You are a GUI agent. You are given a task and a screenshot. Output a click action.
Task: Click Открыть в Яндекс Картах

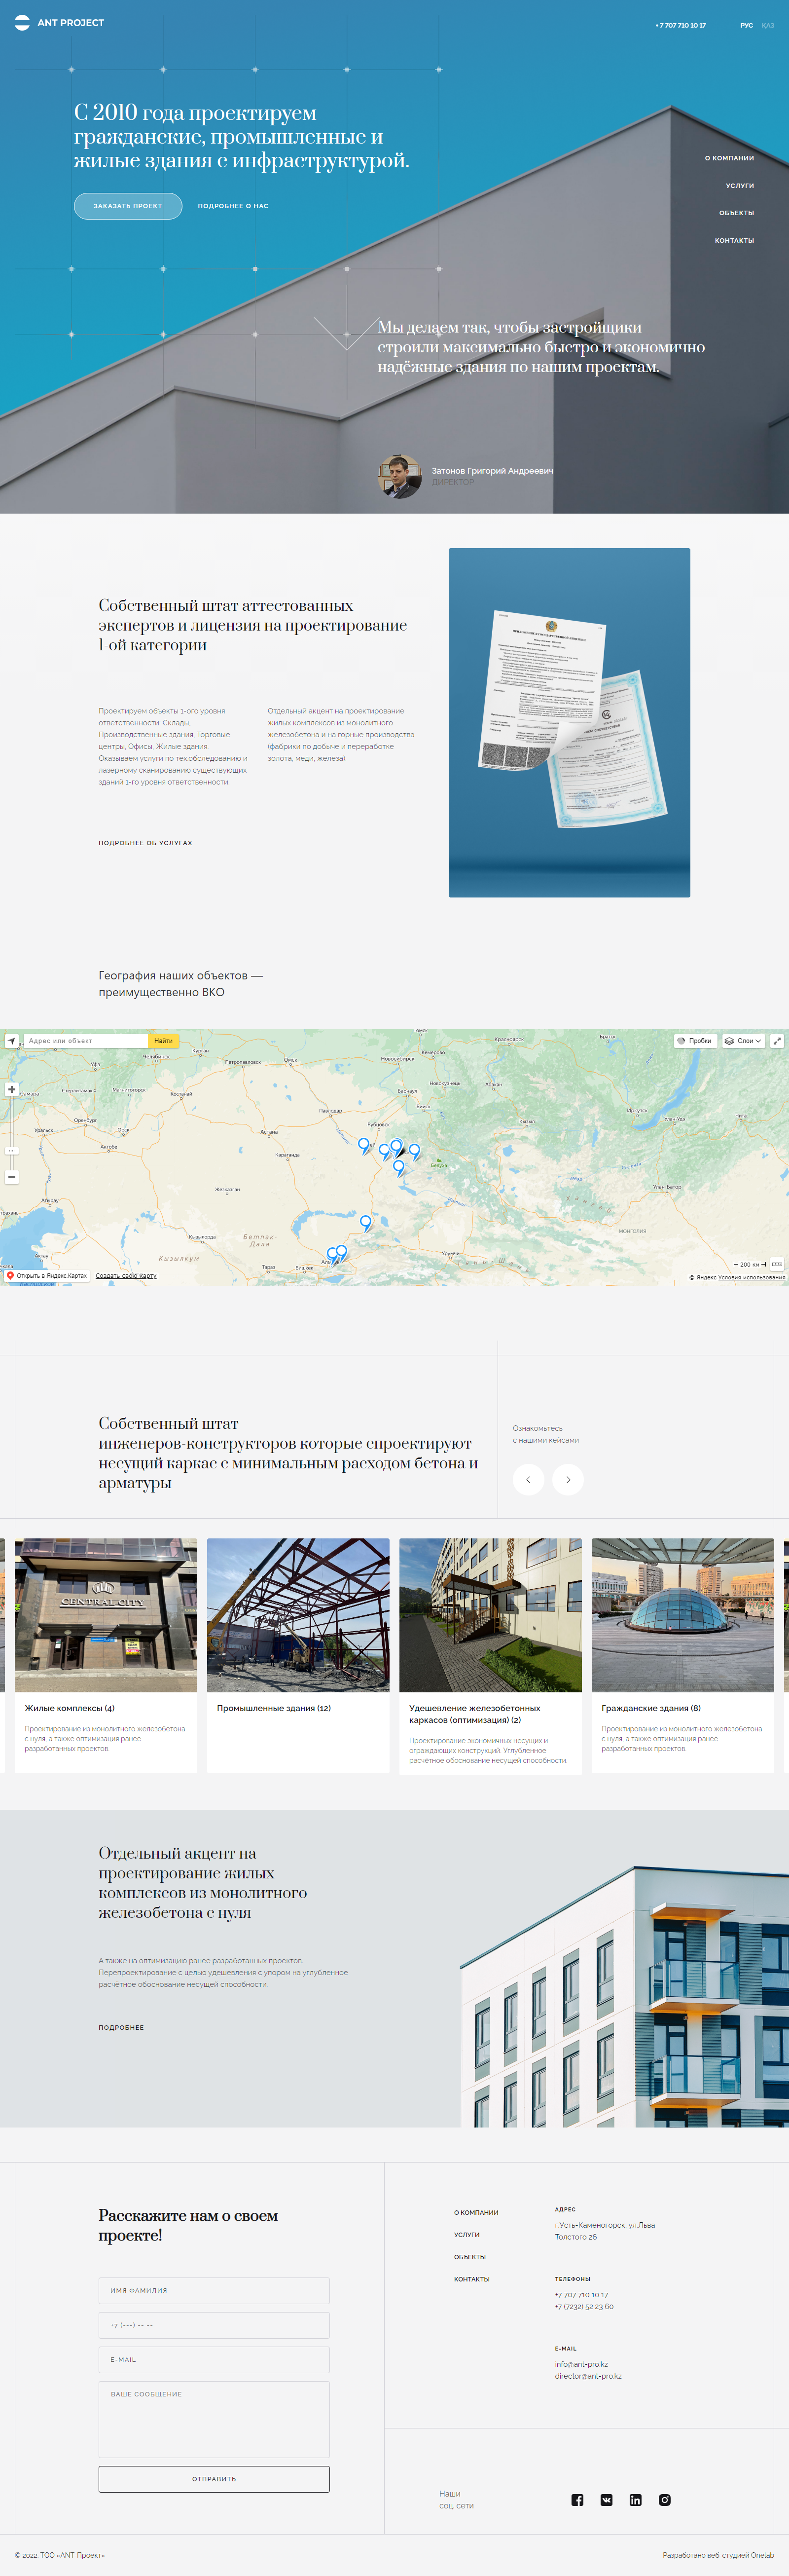(47, 1276)
